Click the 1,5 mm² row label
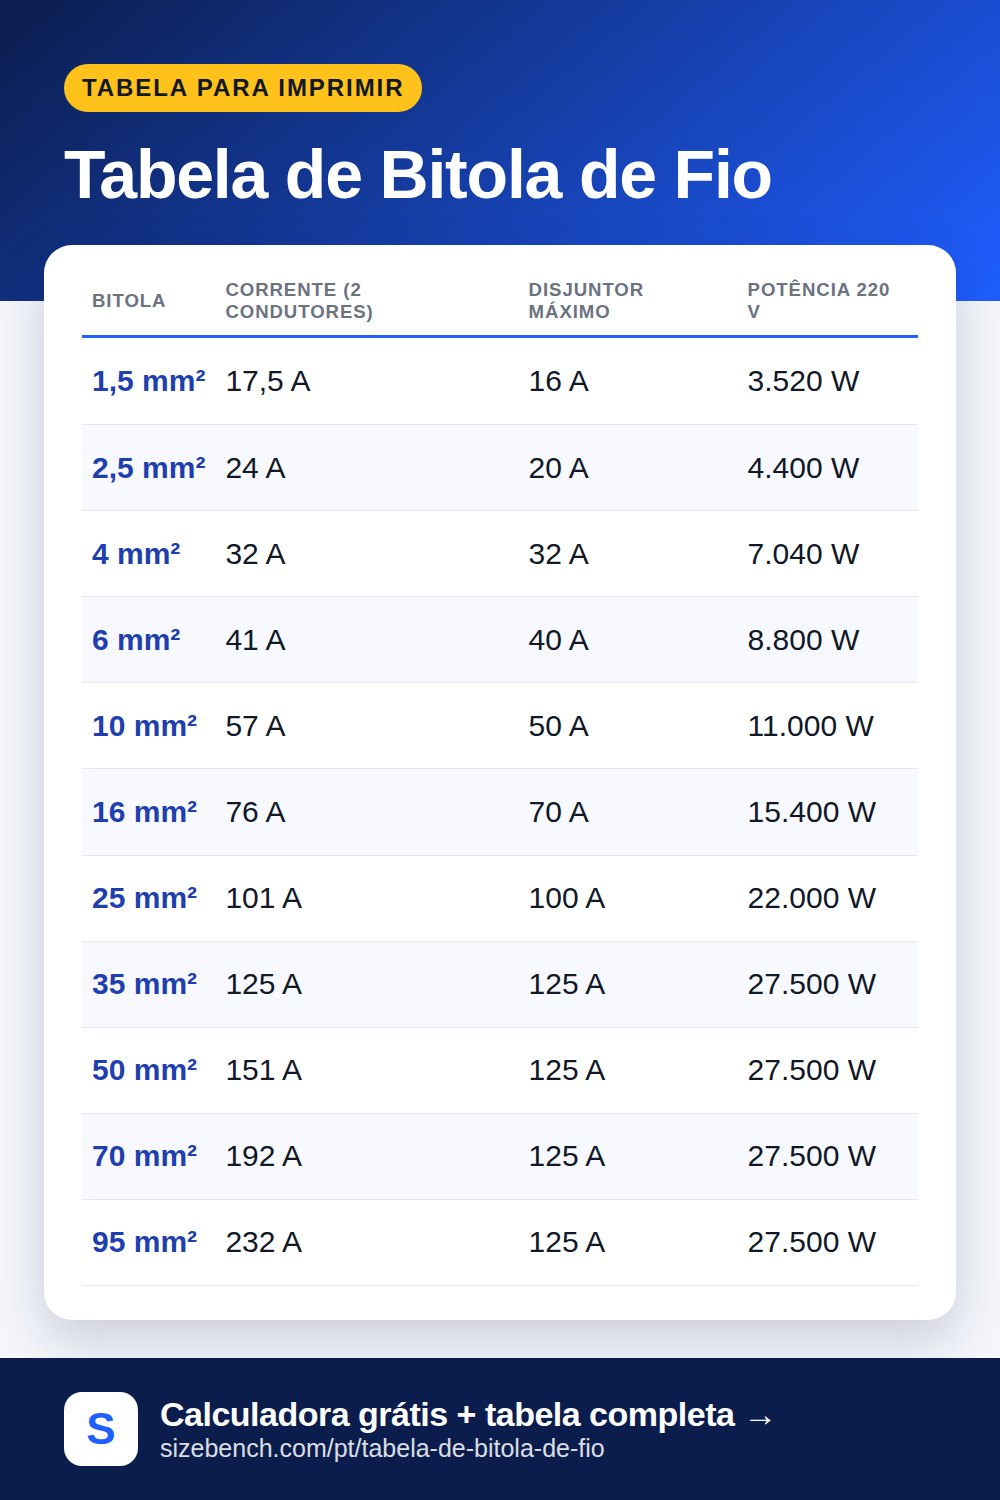This screenshot has width=1000, height=1500. pyautogui.click(x=149, y=381)
